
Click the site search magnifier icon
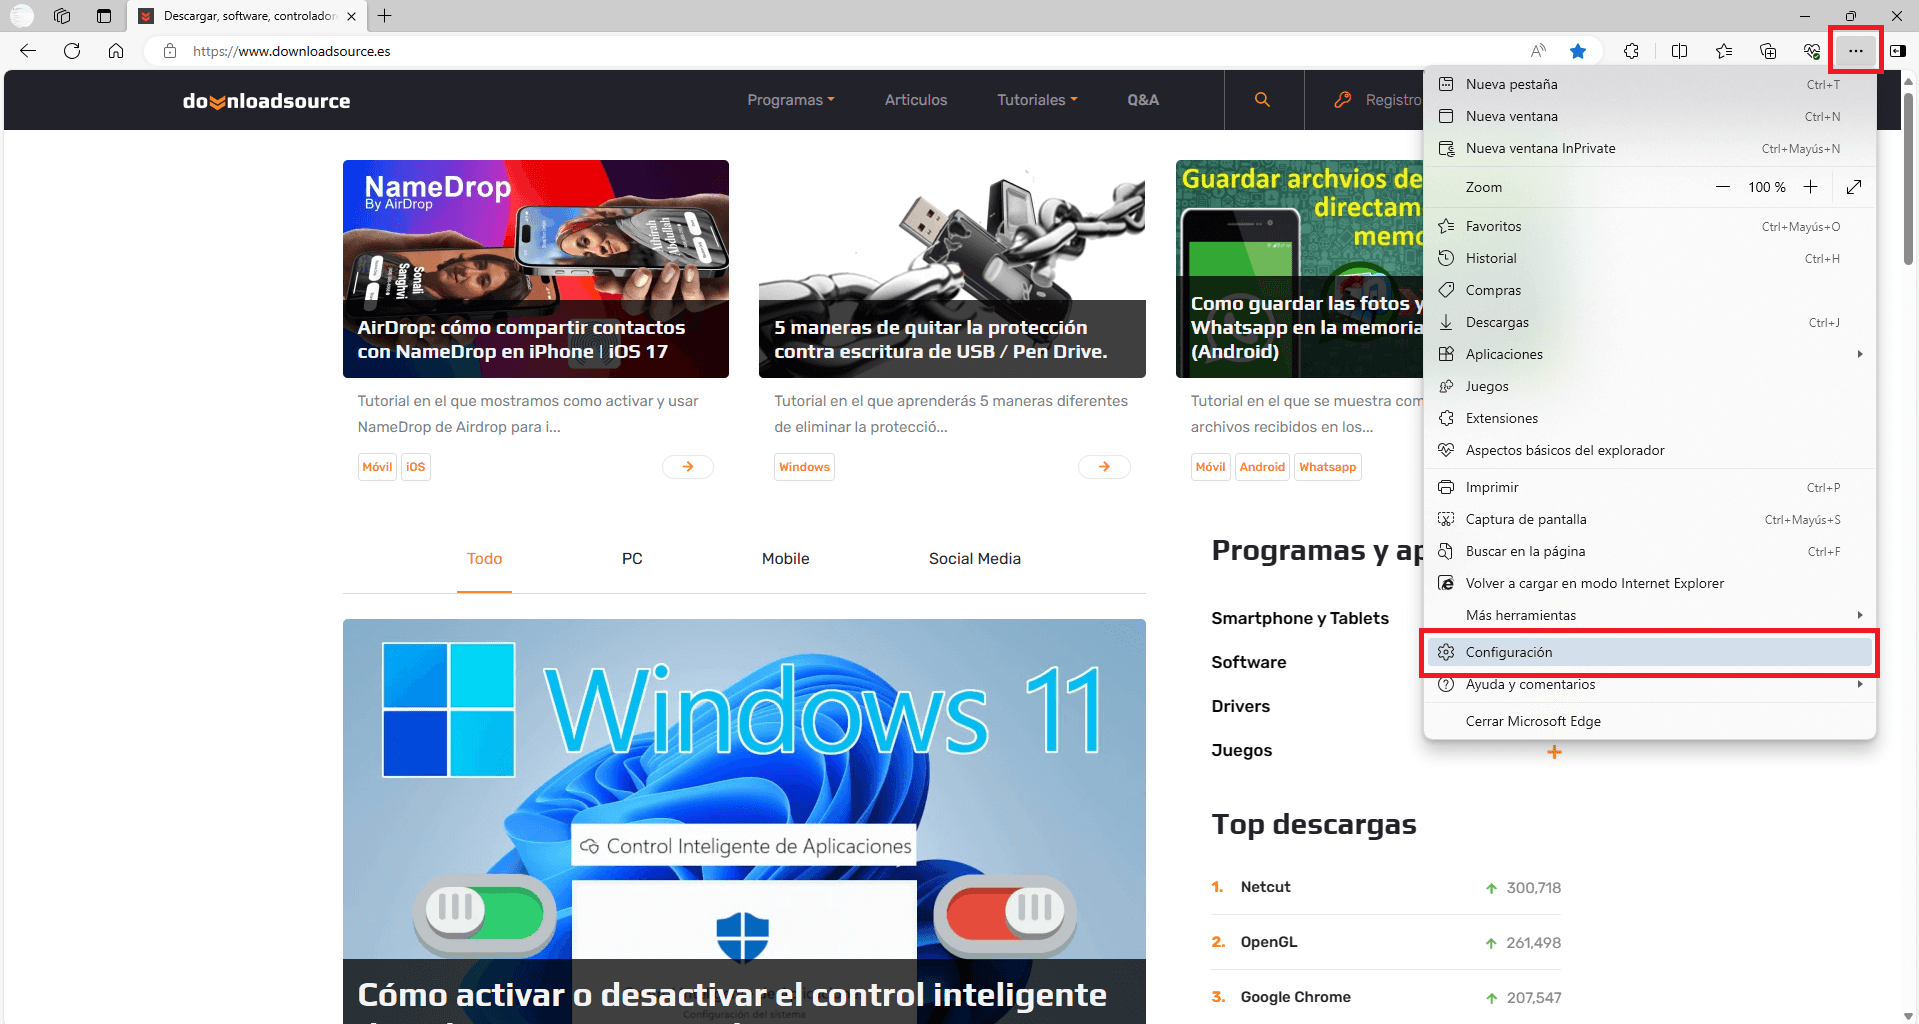(1263, 100)
